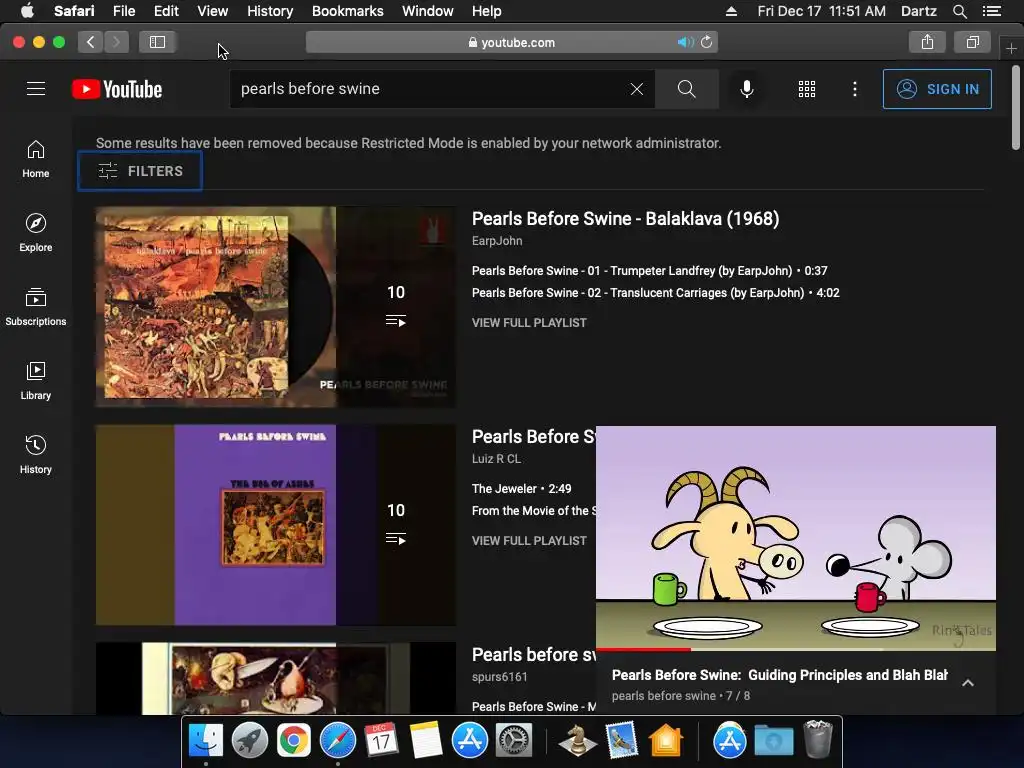The height and width of the screenshot is (768, 1024).
Task: Visit the Luiz R CL channel link
Action: (x=496, y=459)
